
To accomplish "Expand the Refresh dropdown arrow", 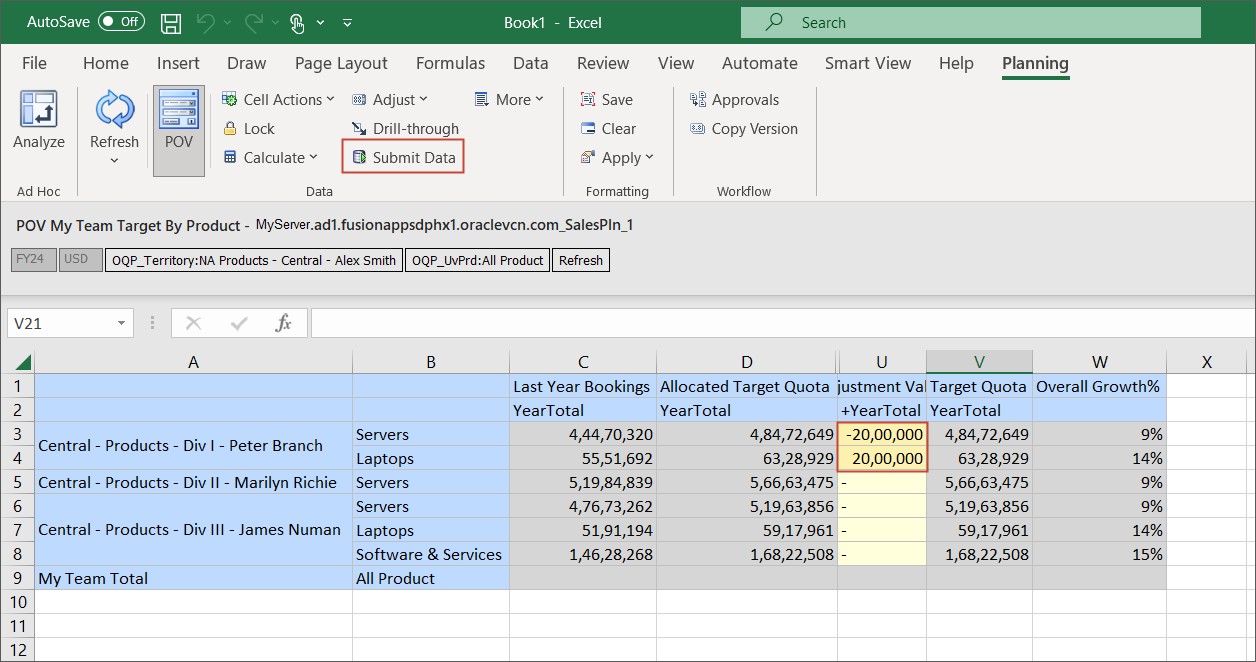I will click(114, 160).
